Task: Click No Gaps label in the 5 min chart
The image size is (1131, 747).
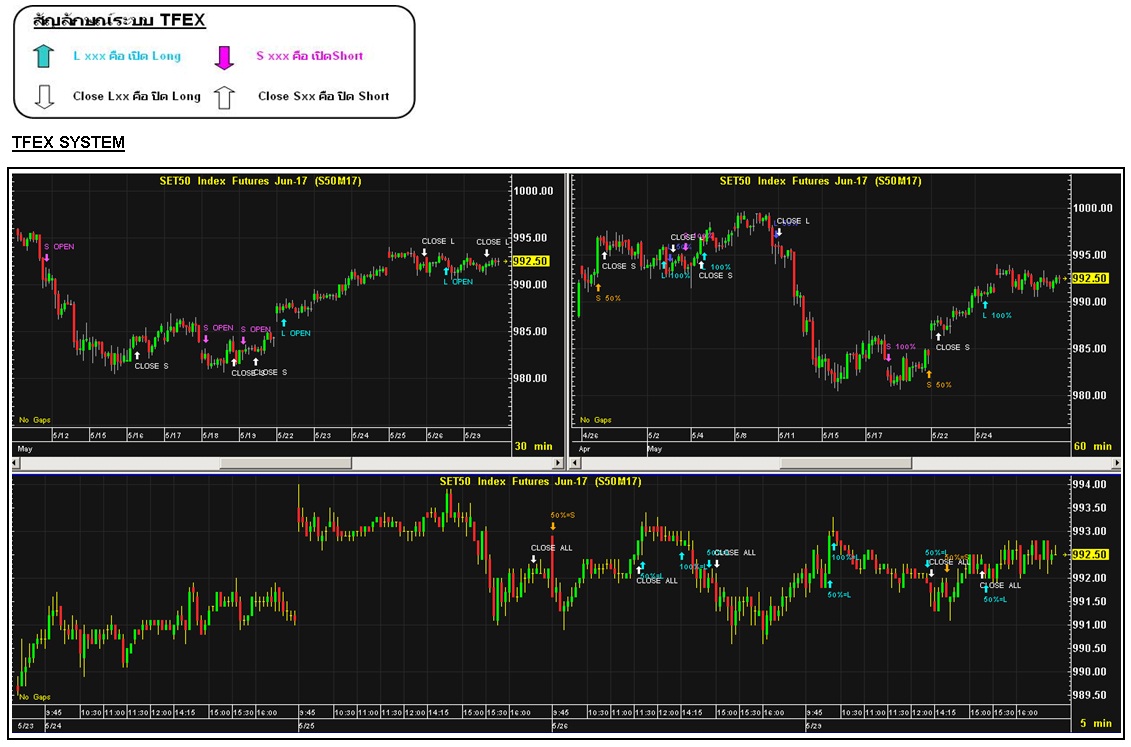Action: (34, 697)
